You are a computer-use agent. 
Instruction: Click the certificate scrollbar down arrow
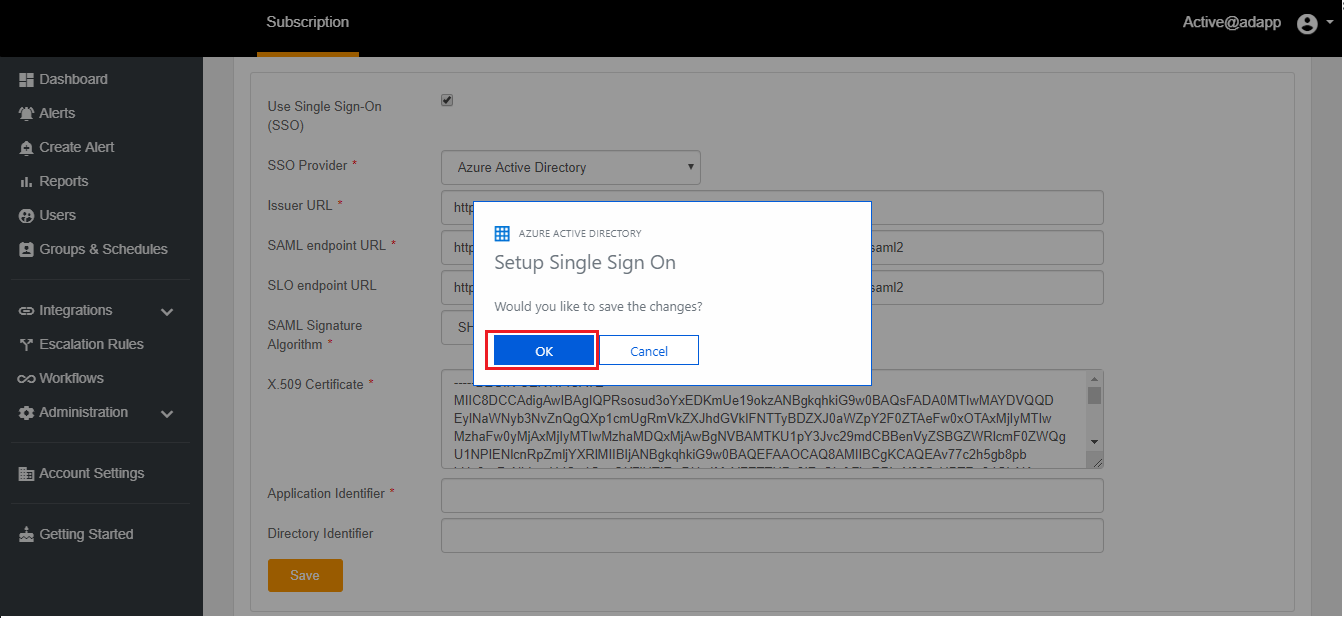pos(1095,441)
